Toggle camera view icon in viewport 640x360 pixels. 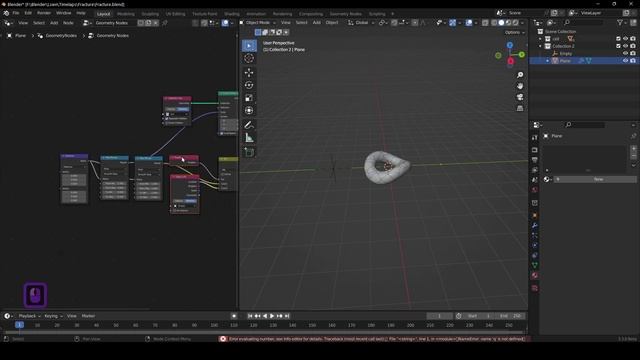(520, 97)
